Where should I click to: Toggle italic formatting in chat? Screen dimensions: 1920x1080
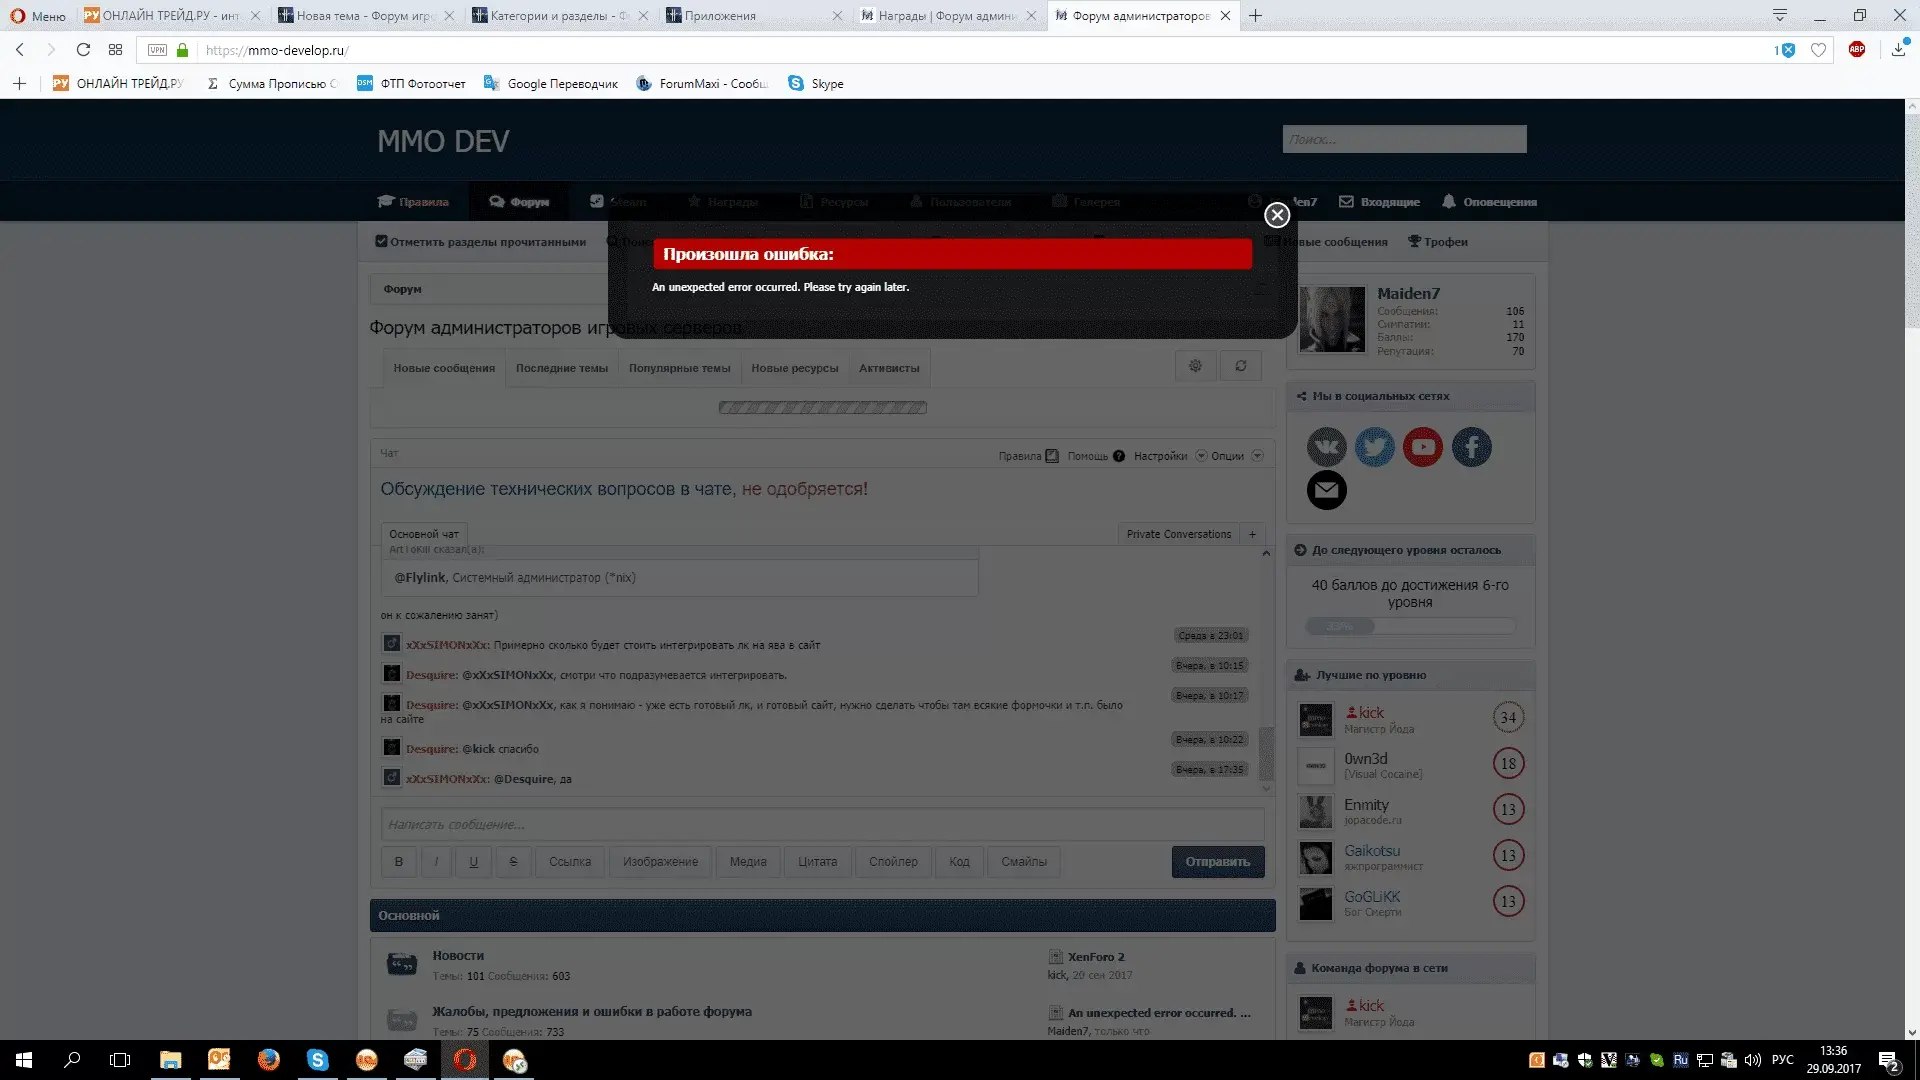pyautogui.click(x=436, y=861)
